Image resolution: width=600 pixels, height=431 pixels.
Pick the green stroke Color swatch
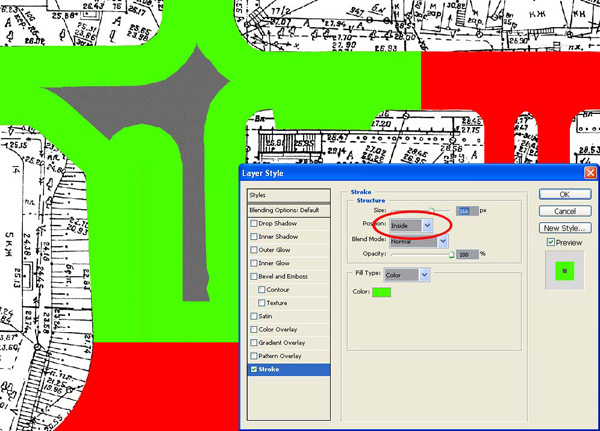(x=381, y=292)
